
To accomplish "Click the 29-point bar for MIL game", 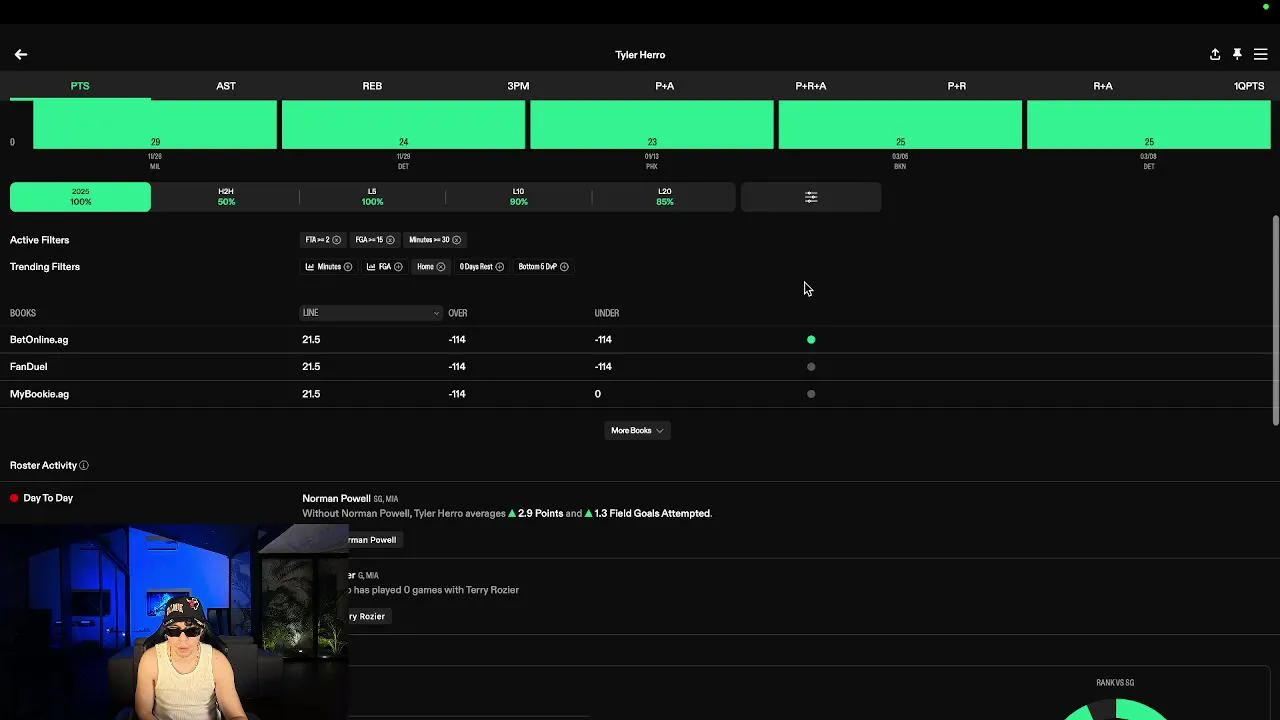I will pos(155,124).
